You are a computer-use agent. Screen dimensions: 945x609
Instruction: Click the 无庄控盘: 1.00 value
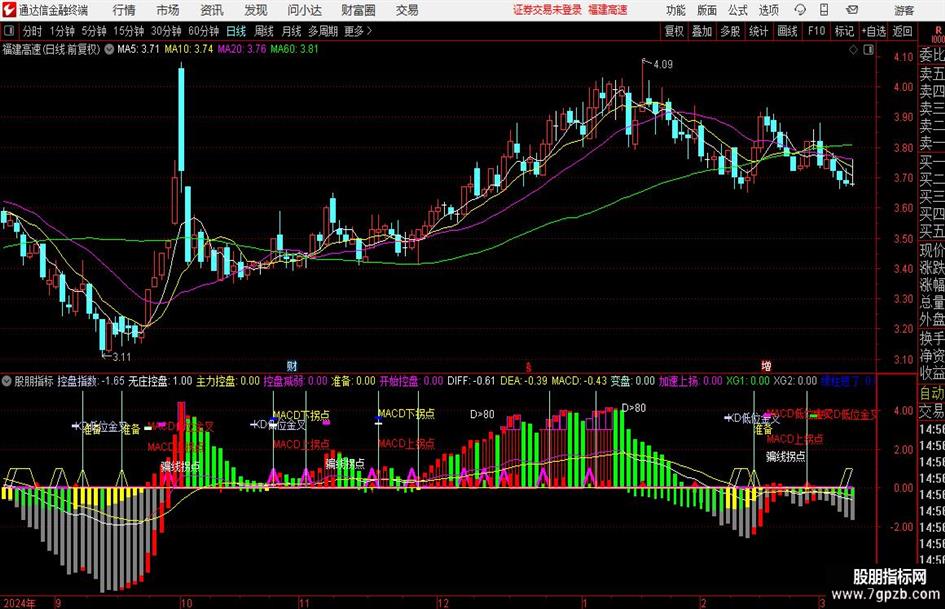tap(160, 381)
